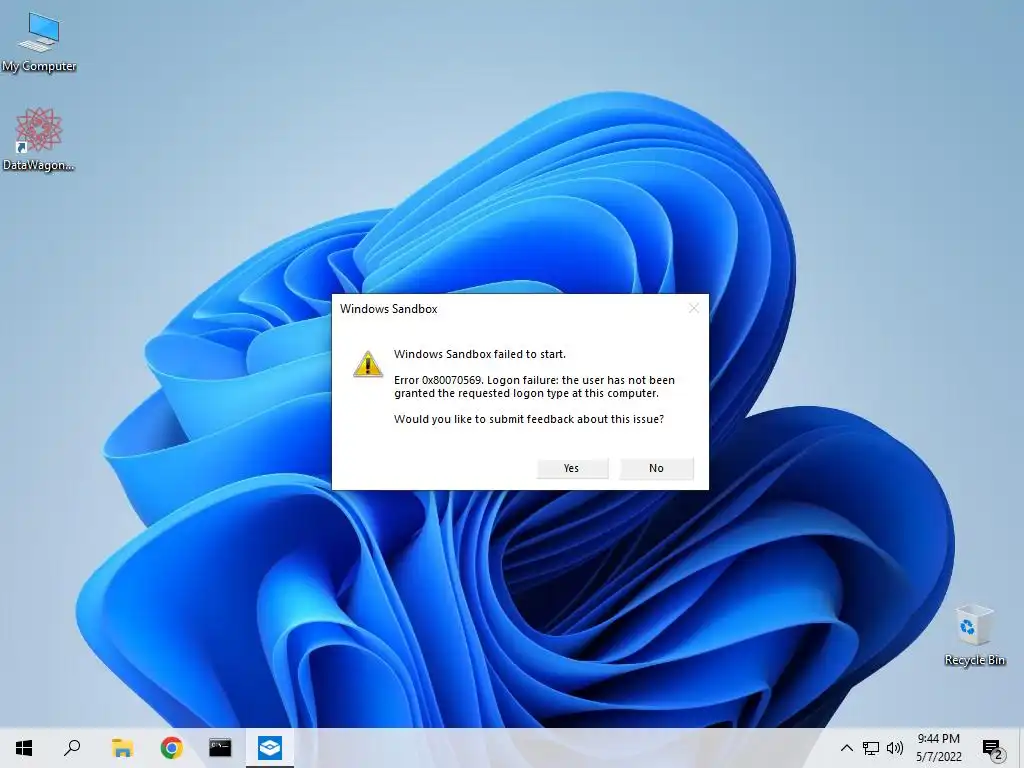Image resolution: width=1024 pixels, height=768 pixels.
Task: Click 'Windows Sandbox failed to start.' text
Action: [x=480, y=354]
